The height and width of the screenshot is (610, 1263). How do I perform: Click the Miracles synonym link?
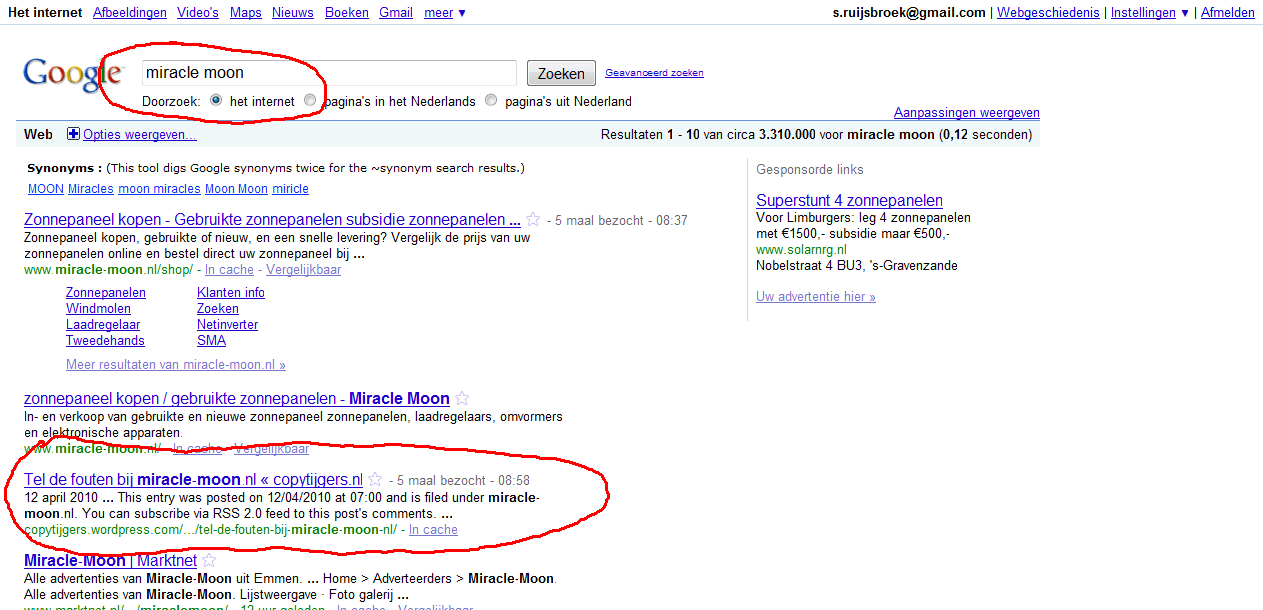tap(91, 189)
